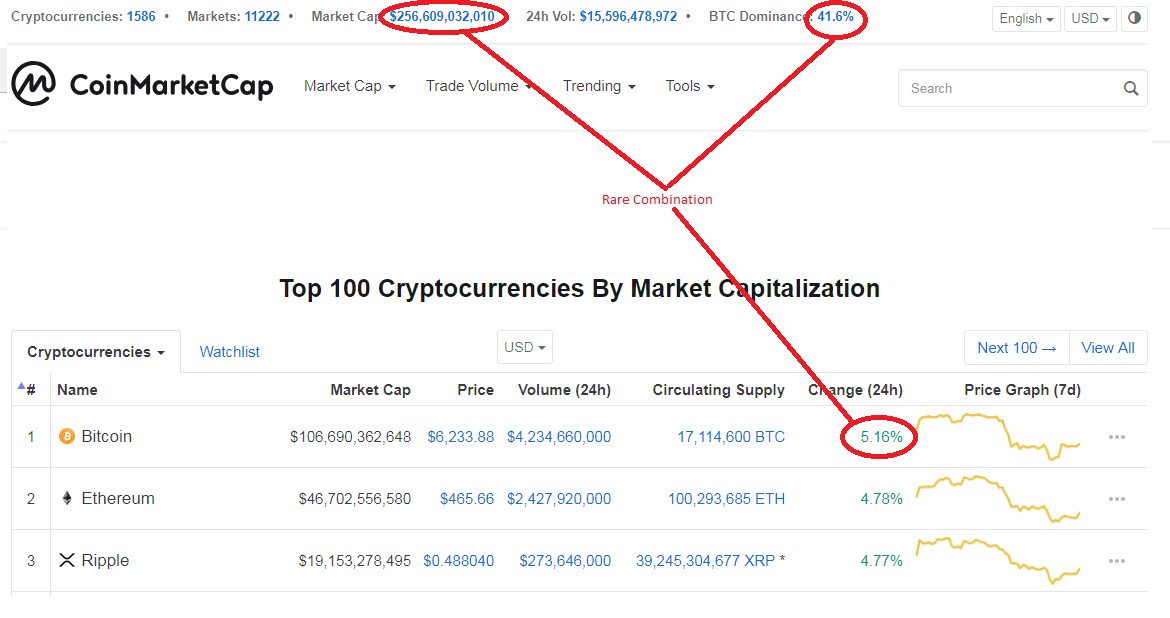Toggle the night mode contrast icon
This screenshot has width=1170, height=618.
[1134, 18]
